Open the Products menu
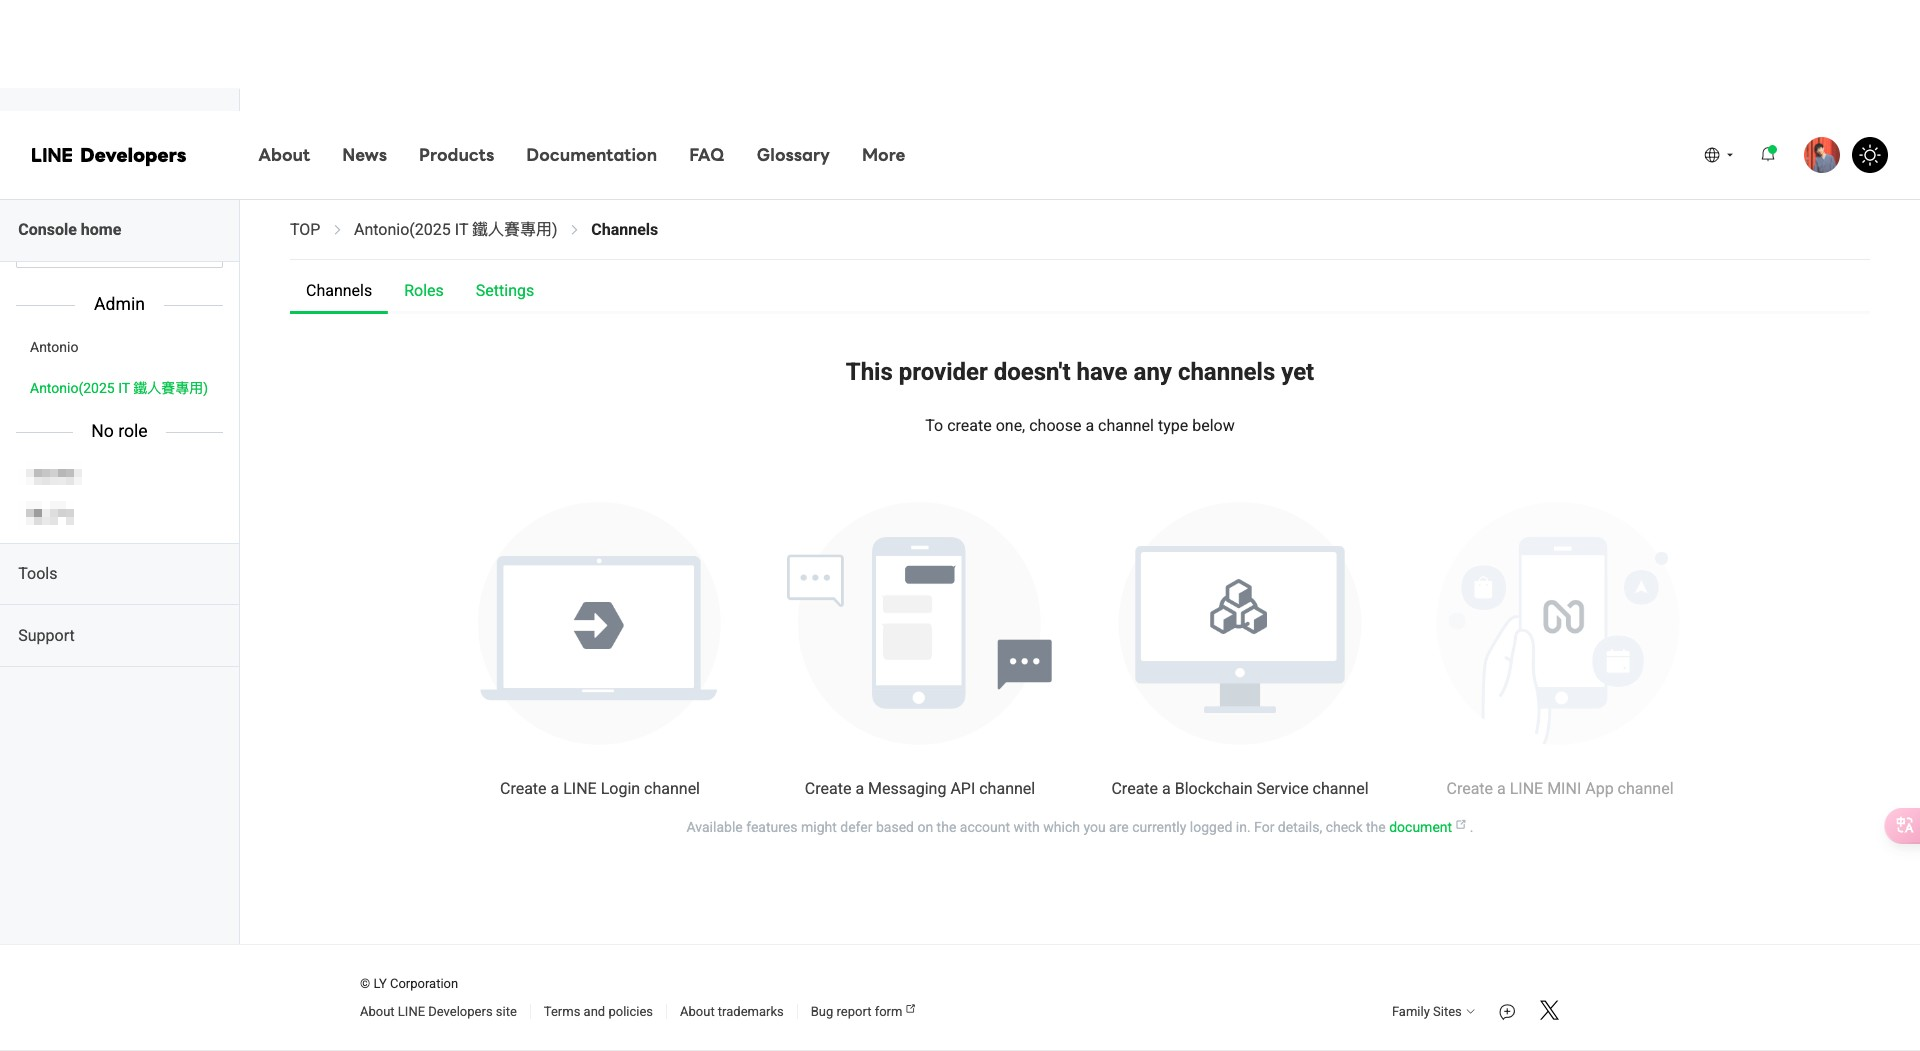 pos(456,155)
